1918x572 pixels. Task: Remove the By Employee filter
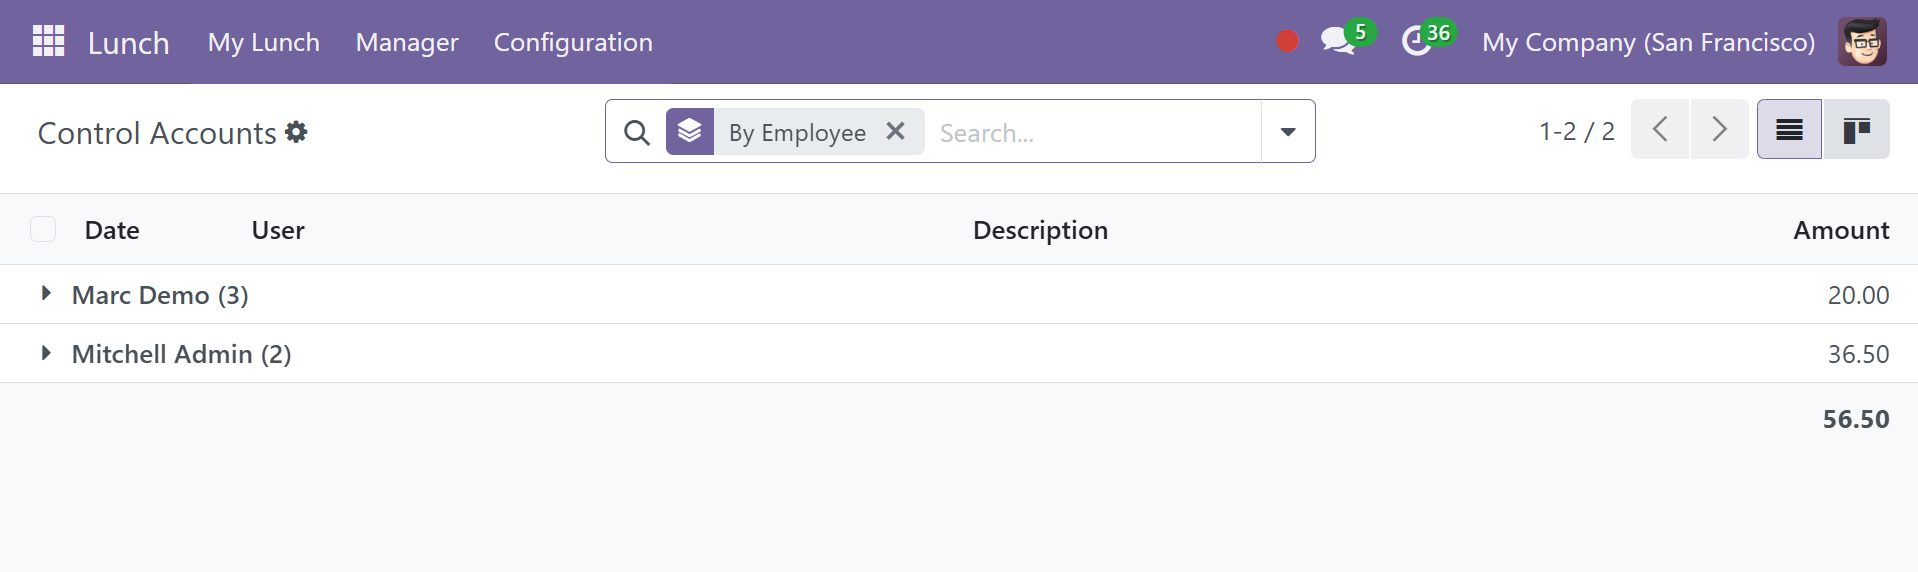896,131
